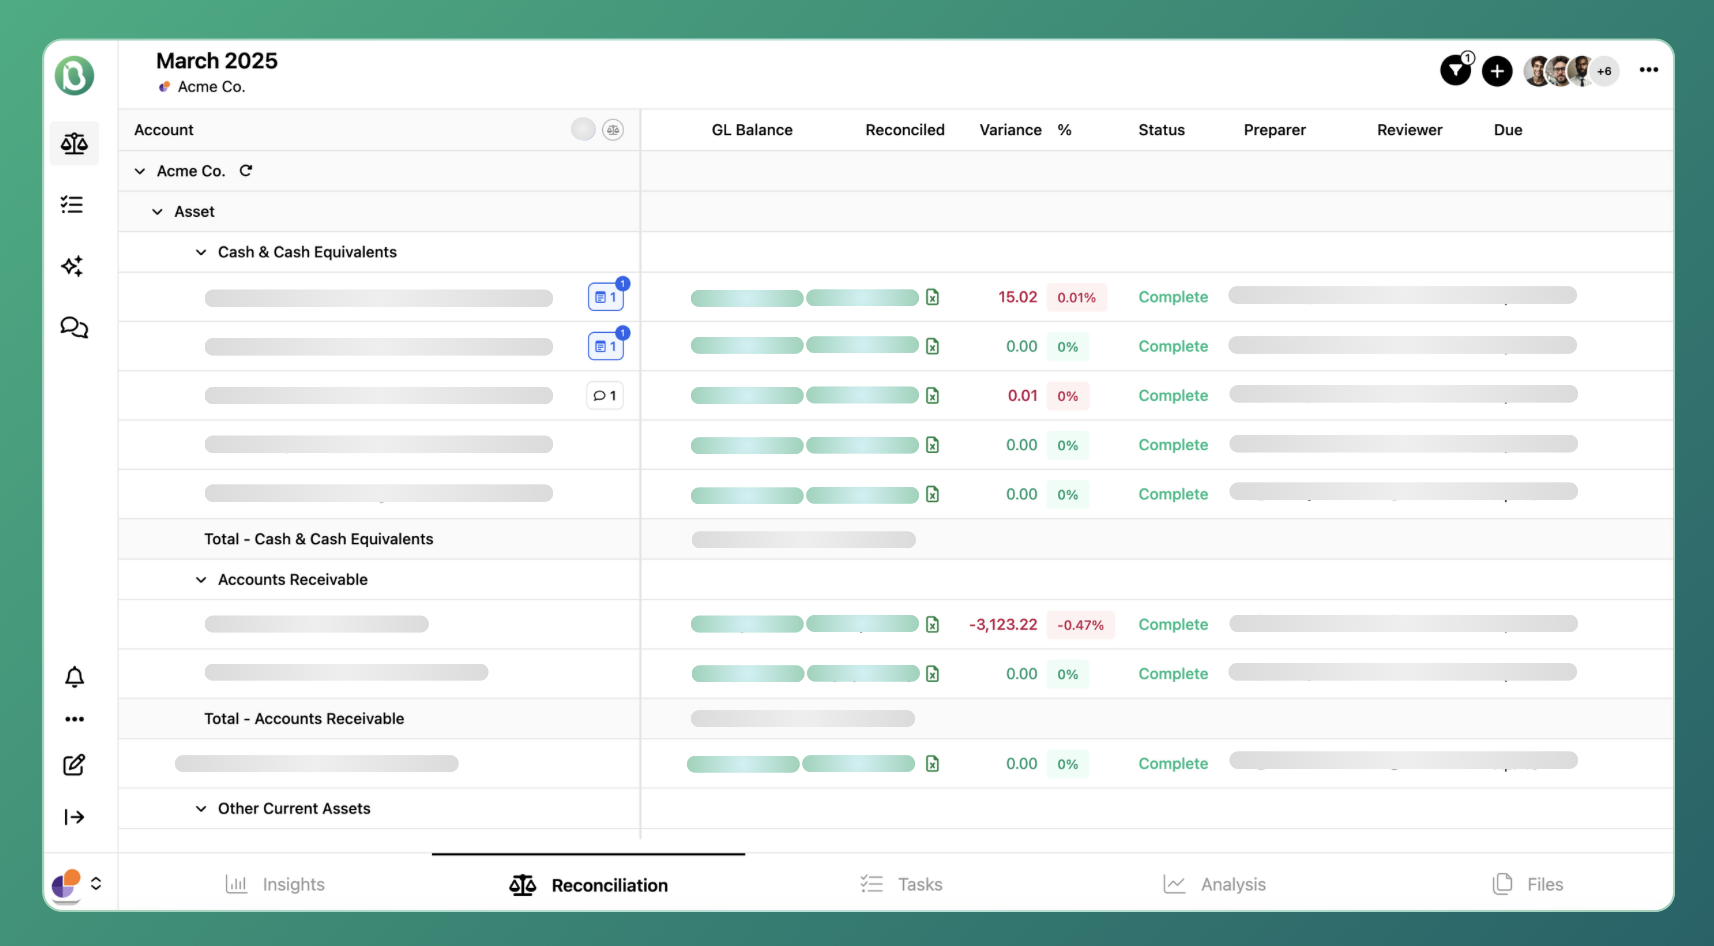Click the 0.01 variance value
1714x946 pixels.
coord(1023,396)
